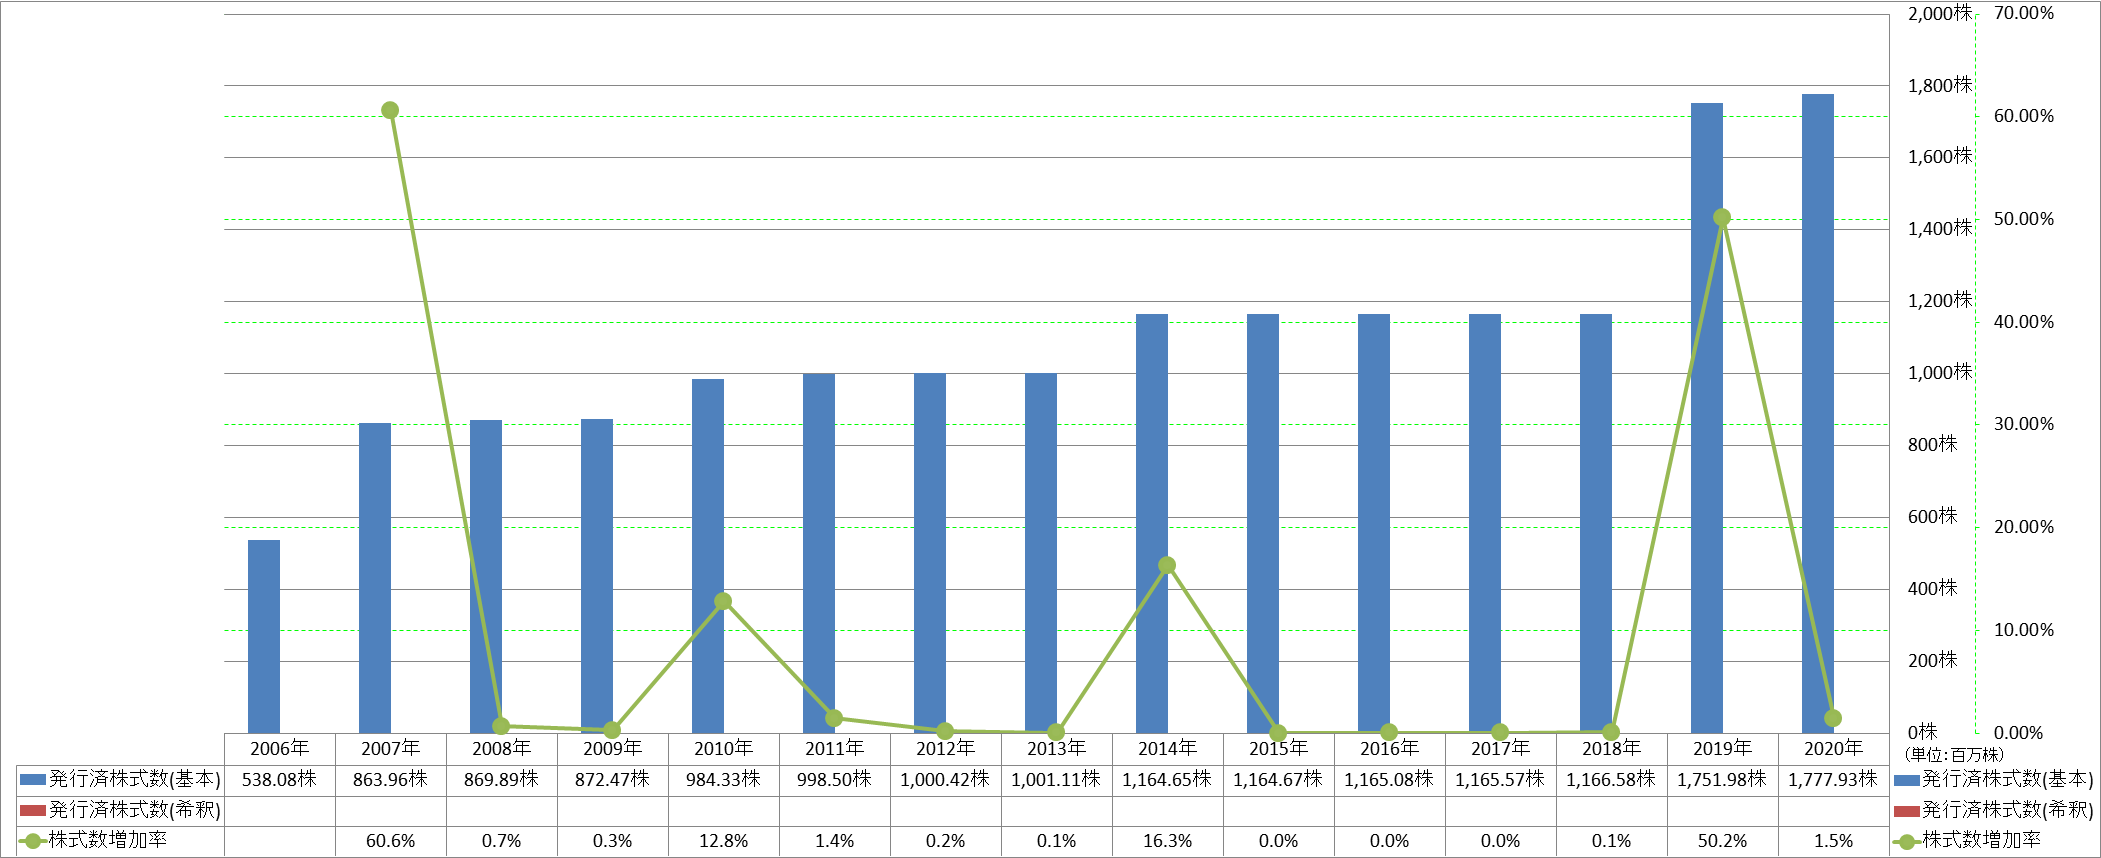Viewport: 2101px width, 858px height.
Task: Click the 30.00% secondary axis label
Action: tap(2024, 424)
